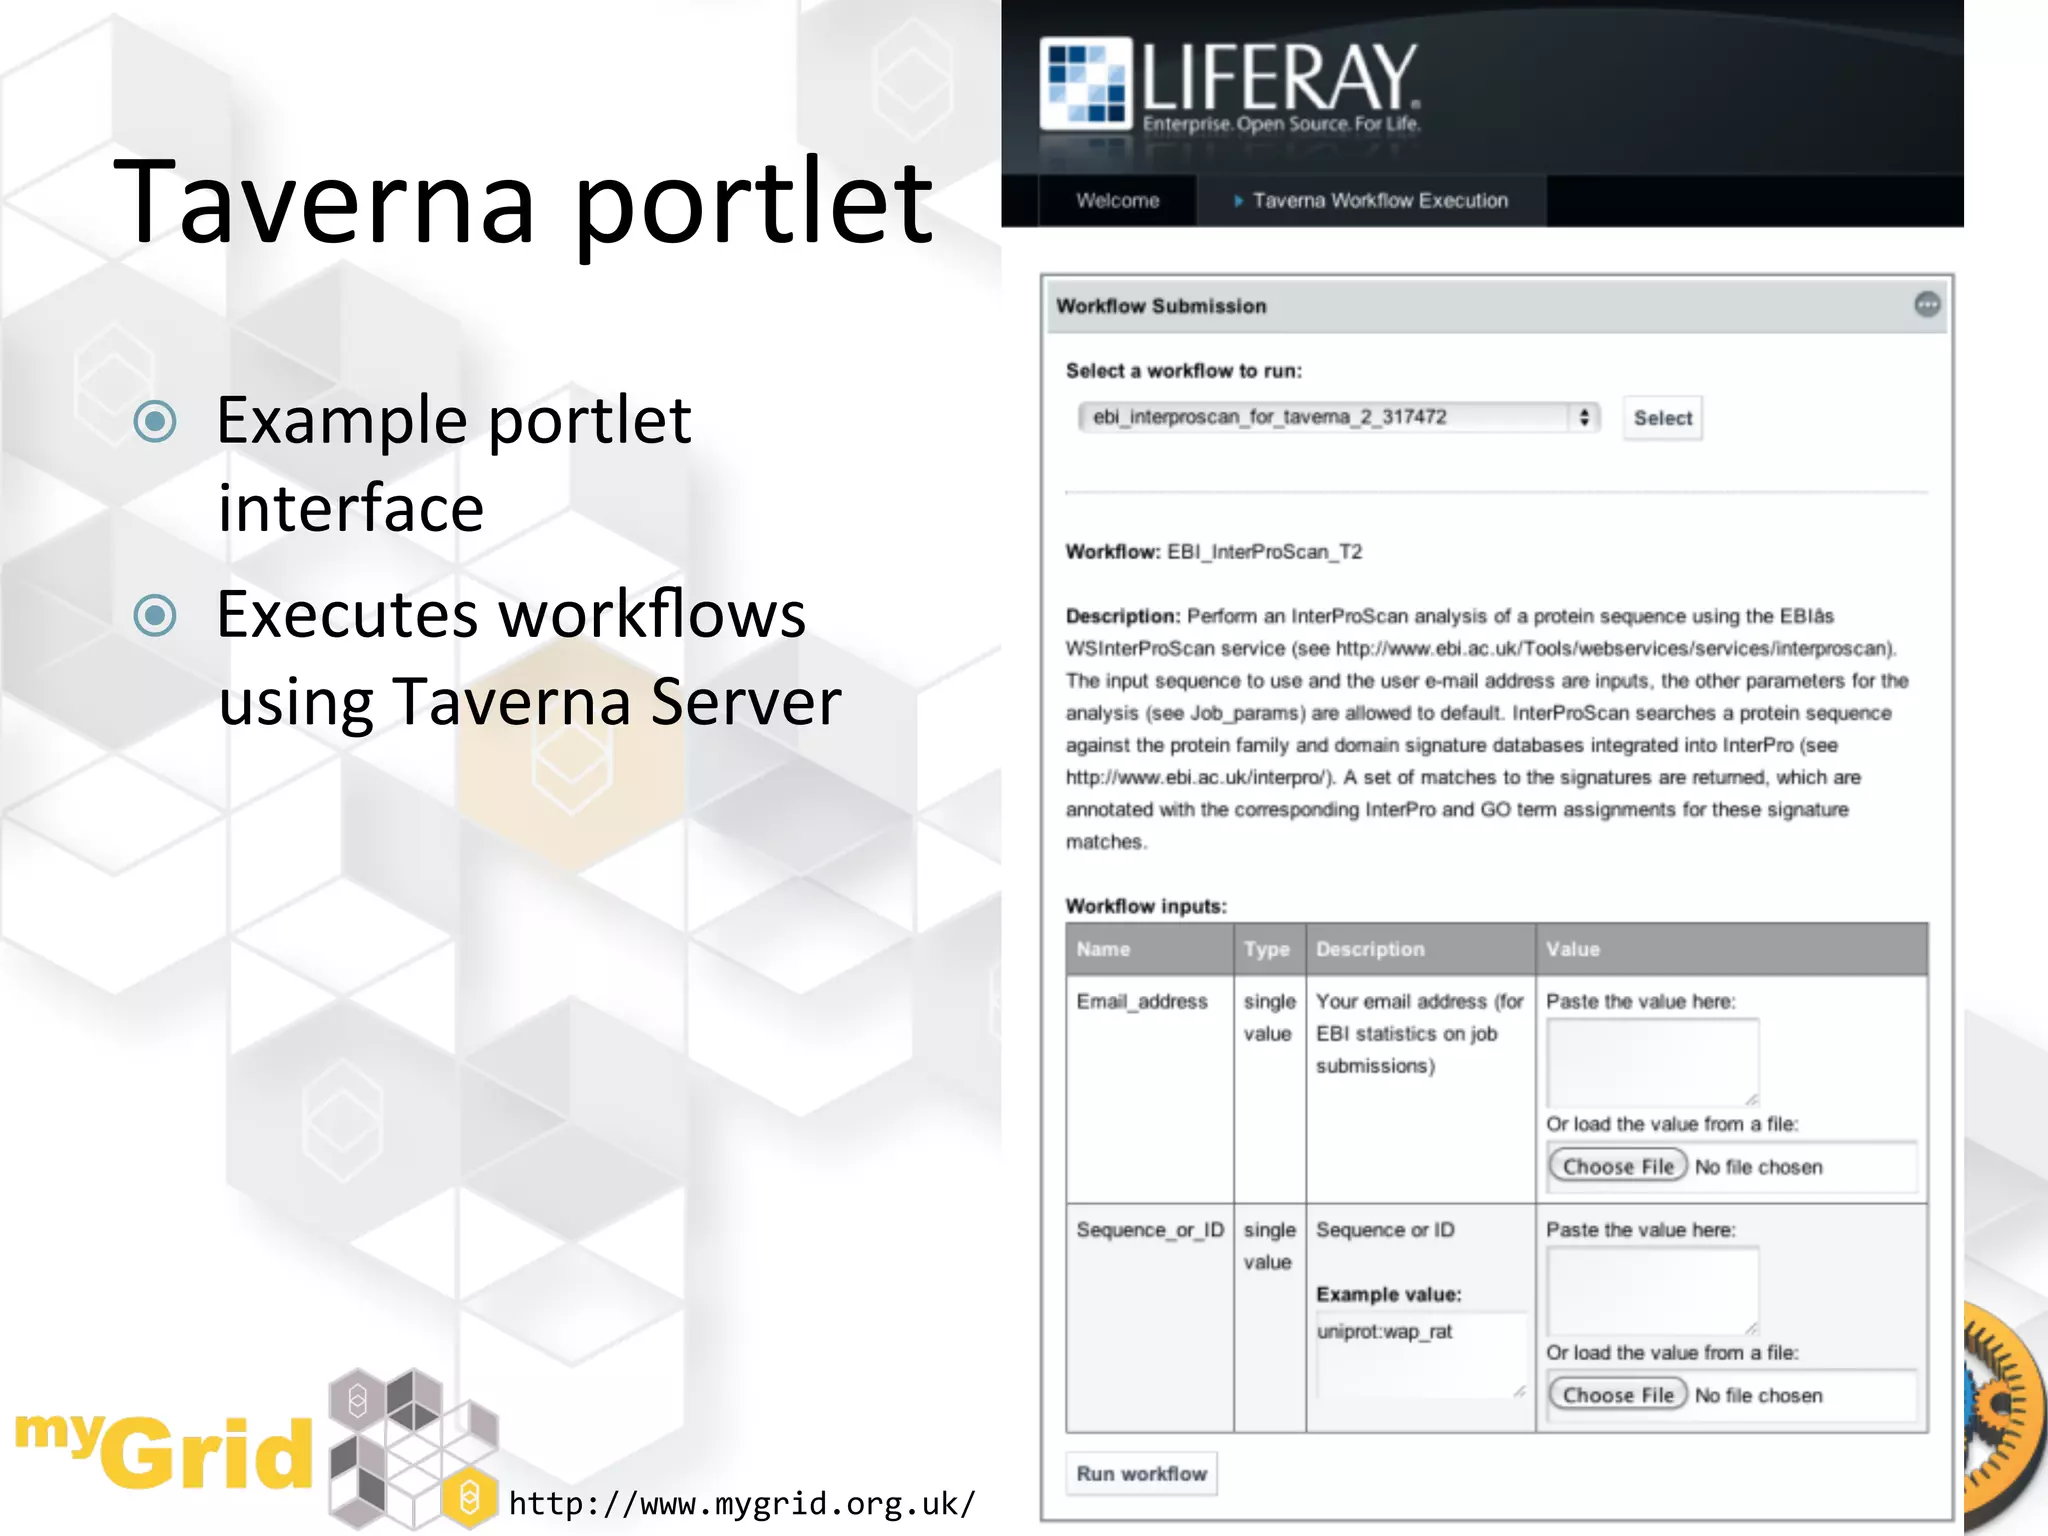The height and width of the screenshot is (1536, 2048).
Task: Click the Workflow Submission portlet title
Action: 1161,306
